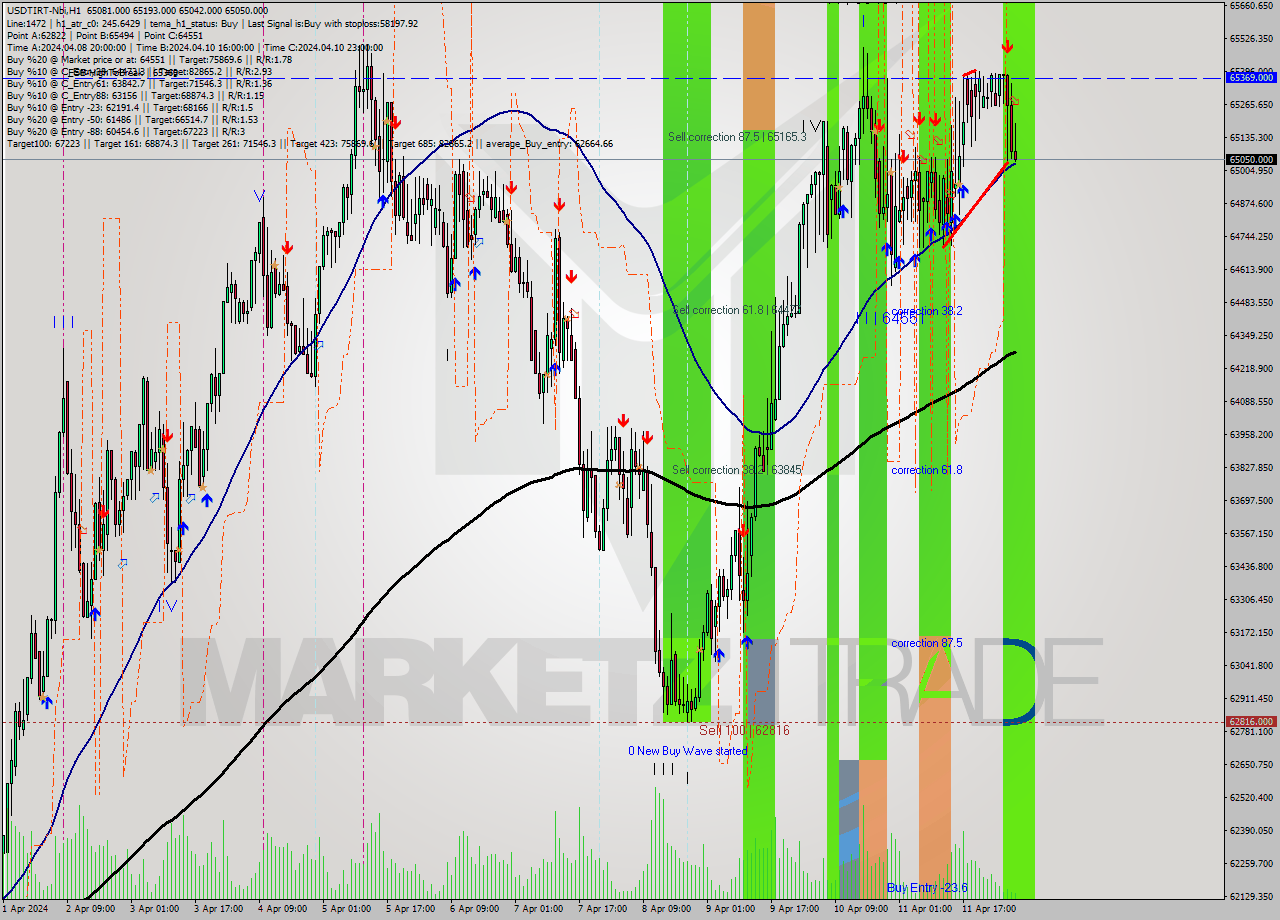Click the '4 Apr 09:00' time axis label
This screenshot has height=920, width=1280.
[x=283, y=909]
